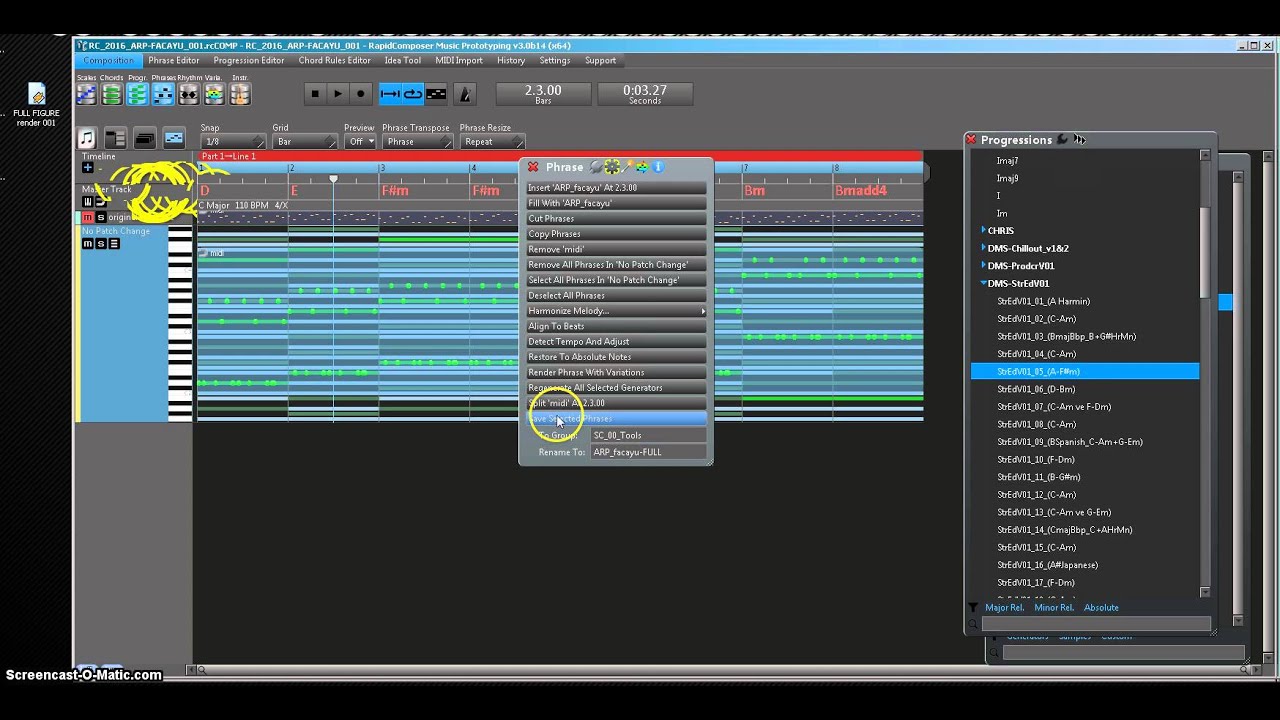The image size is (1280, 720).
Task: Open the Idea Tool tab
Action: tap(403, 60)
